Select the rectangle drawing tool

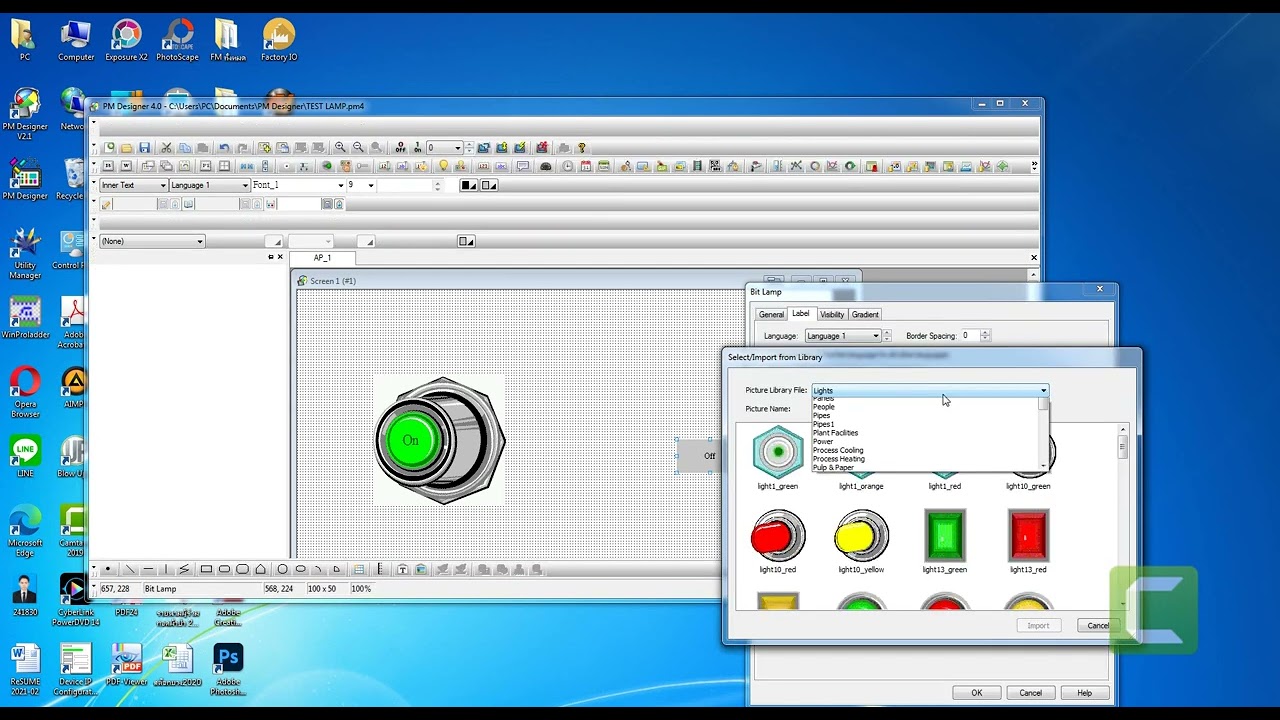pos(206,570)
